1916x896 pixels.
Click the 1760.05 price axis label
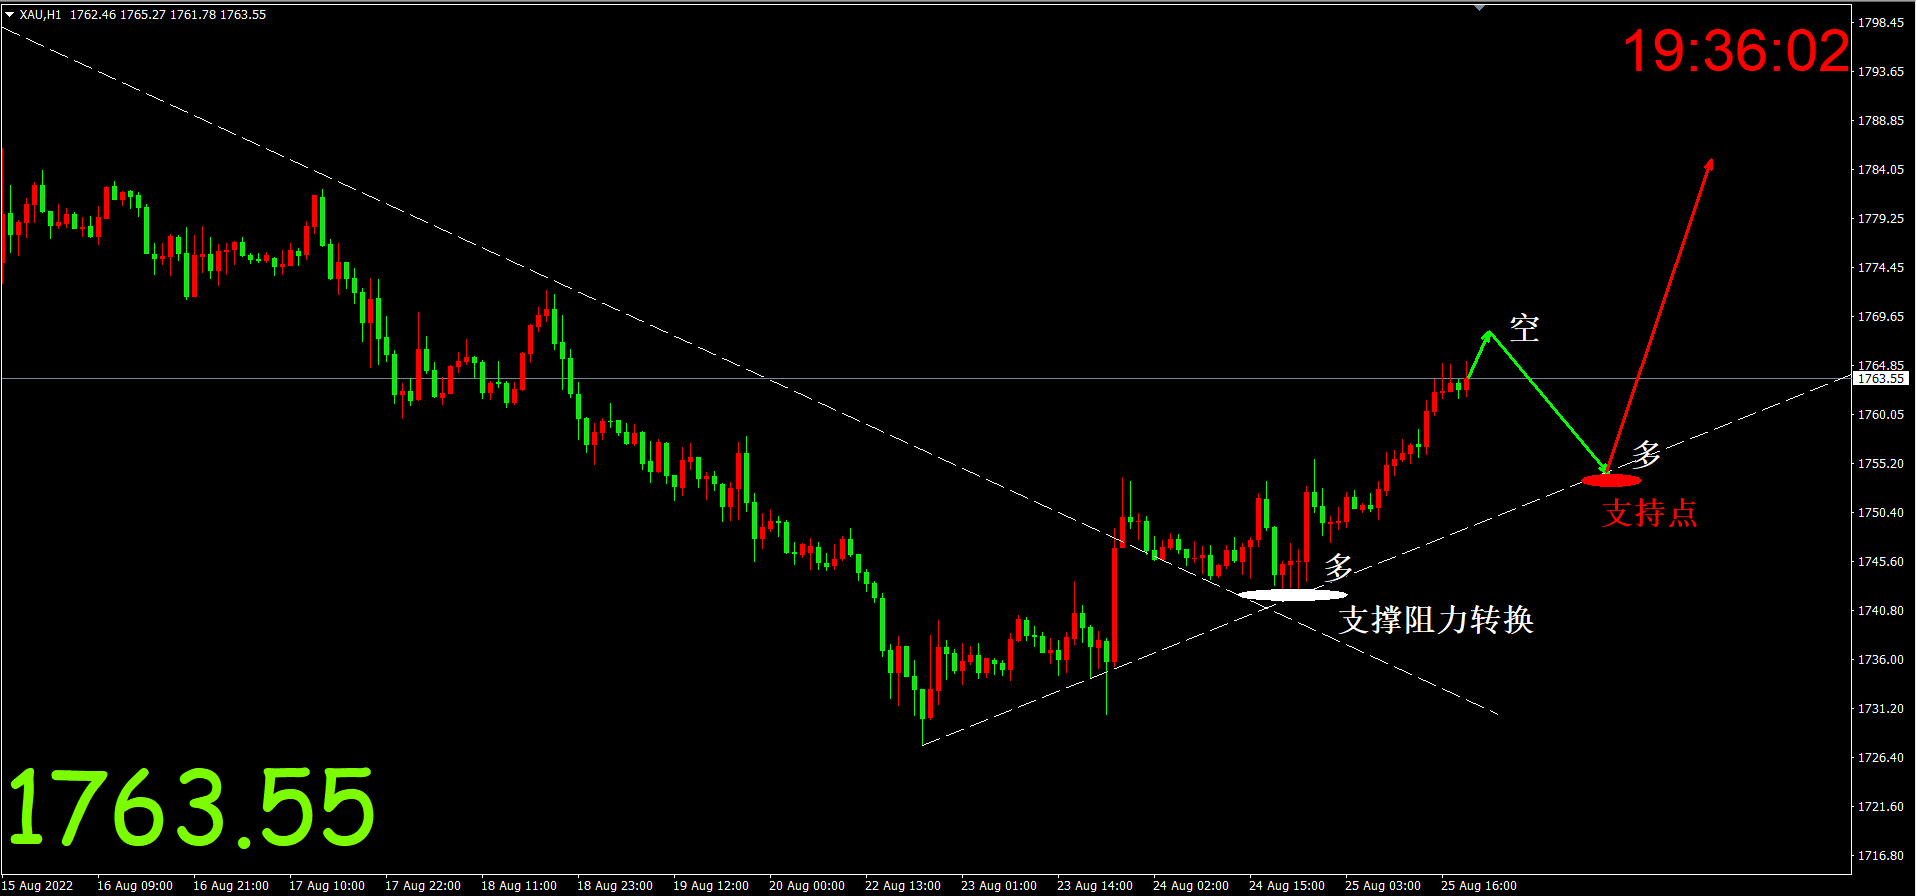1881,414
